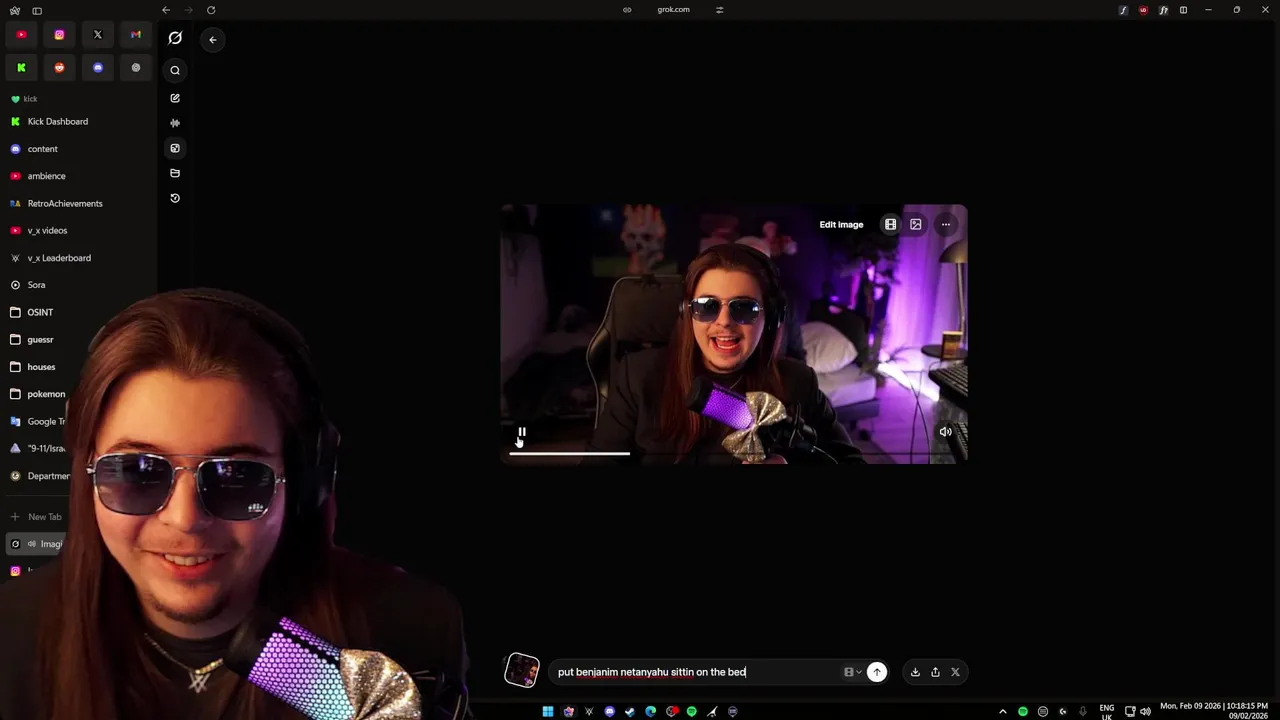
Task: Open the Instagram pinned tab tile
Action: click(x=59, y=35)
